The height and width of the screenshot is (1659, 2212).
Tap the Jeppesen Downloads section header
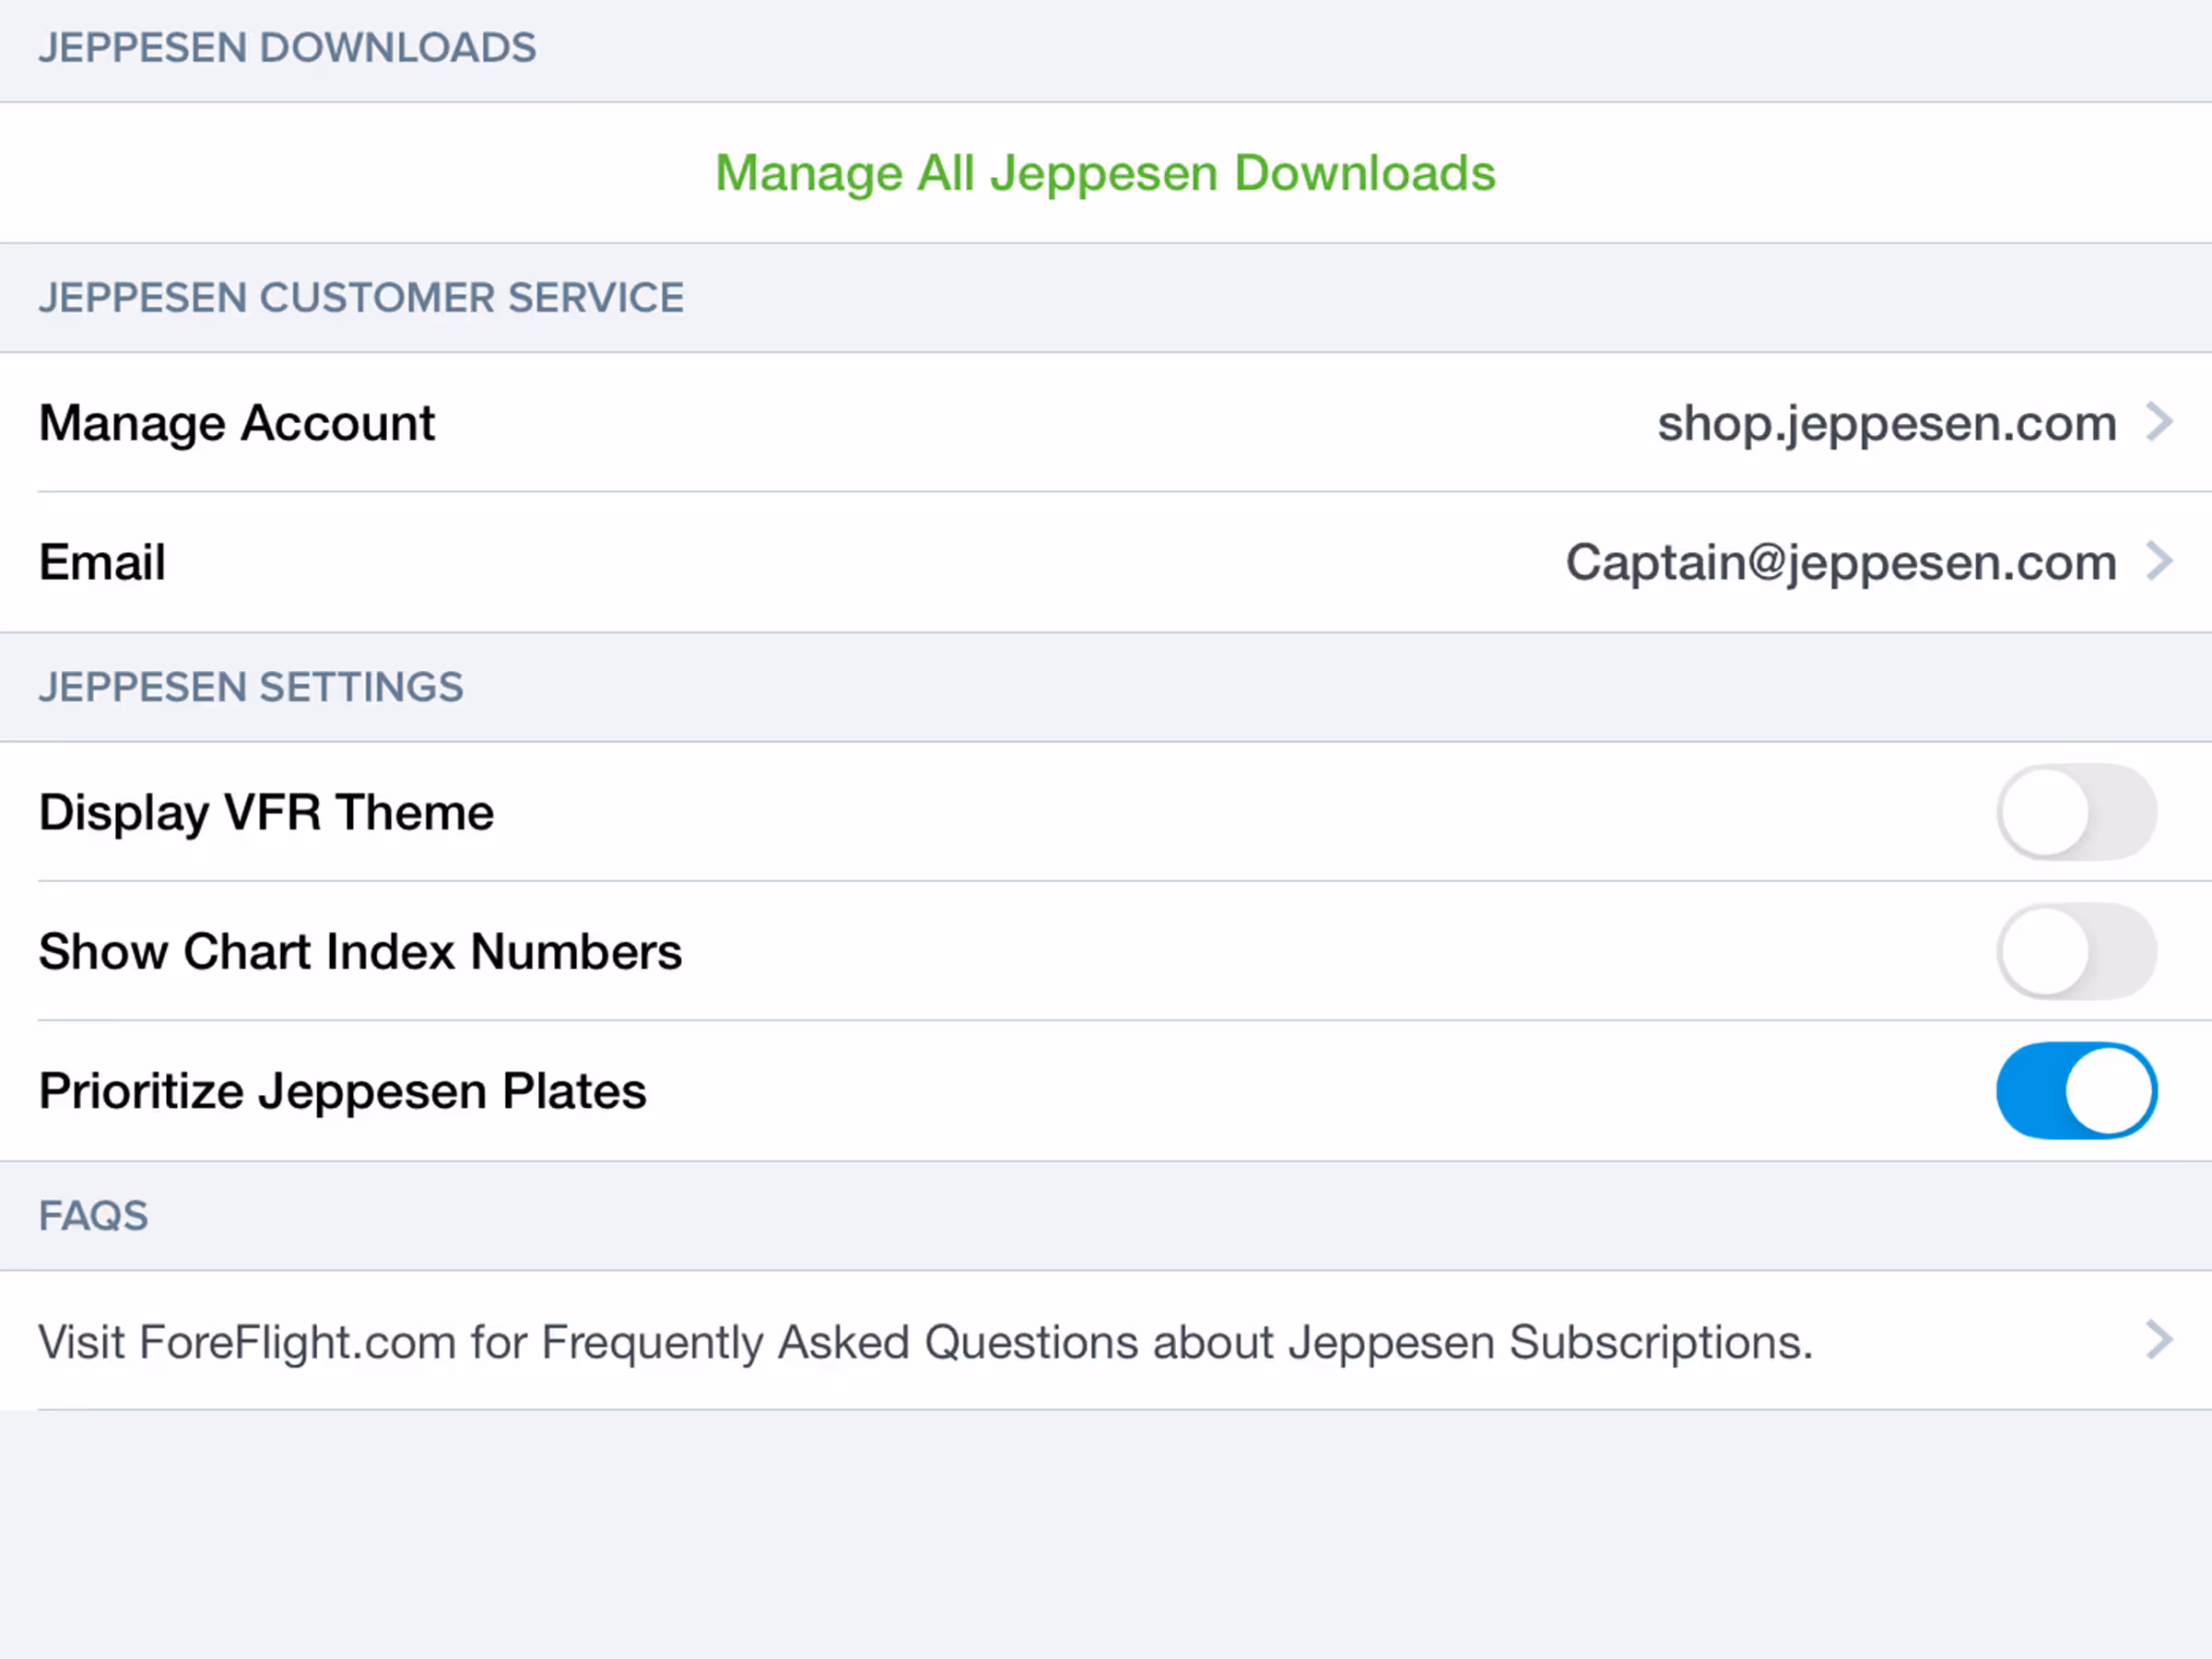click(287, 48)
